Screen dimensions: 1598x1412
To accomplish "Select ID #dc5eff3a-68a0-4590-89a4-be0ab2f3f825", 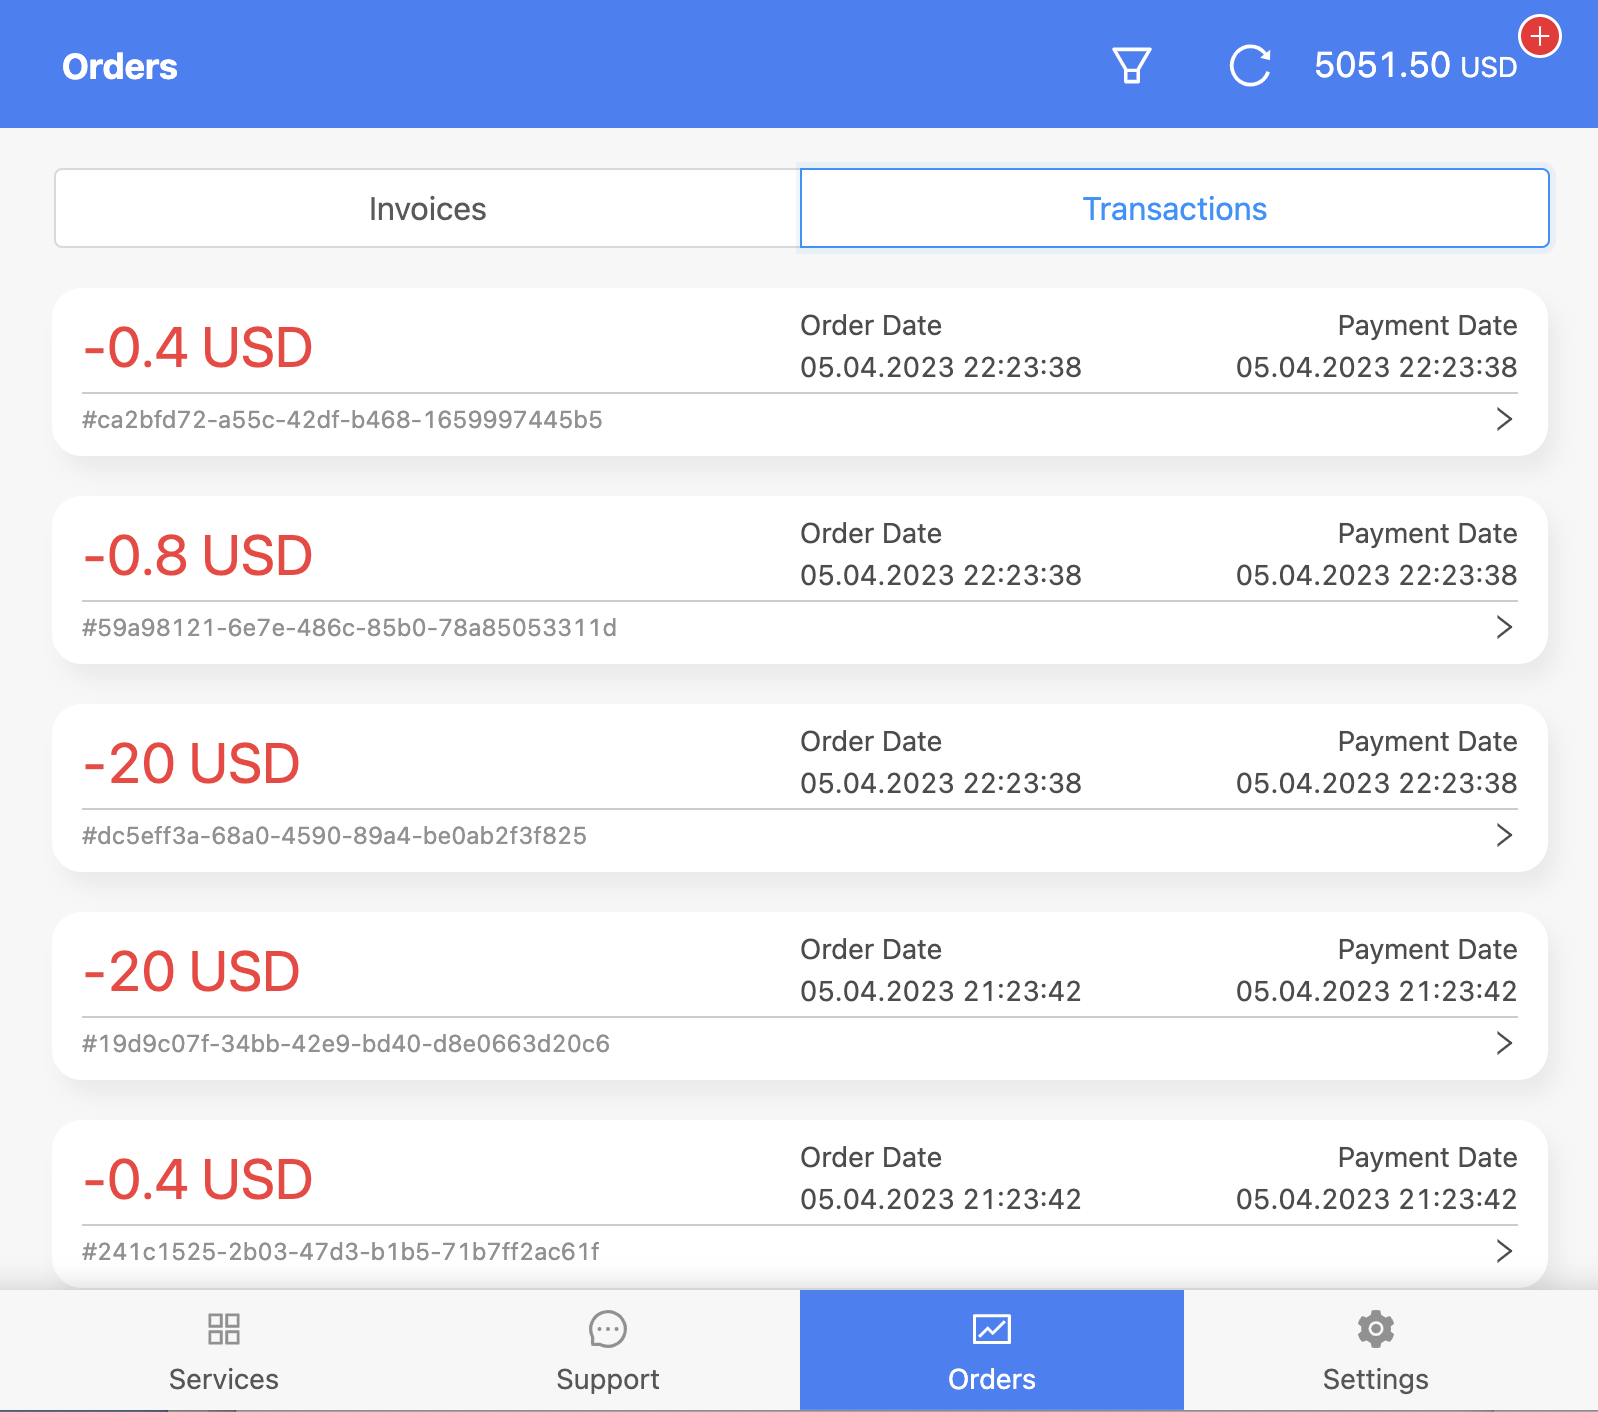I will pos(334,836).
